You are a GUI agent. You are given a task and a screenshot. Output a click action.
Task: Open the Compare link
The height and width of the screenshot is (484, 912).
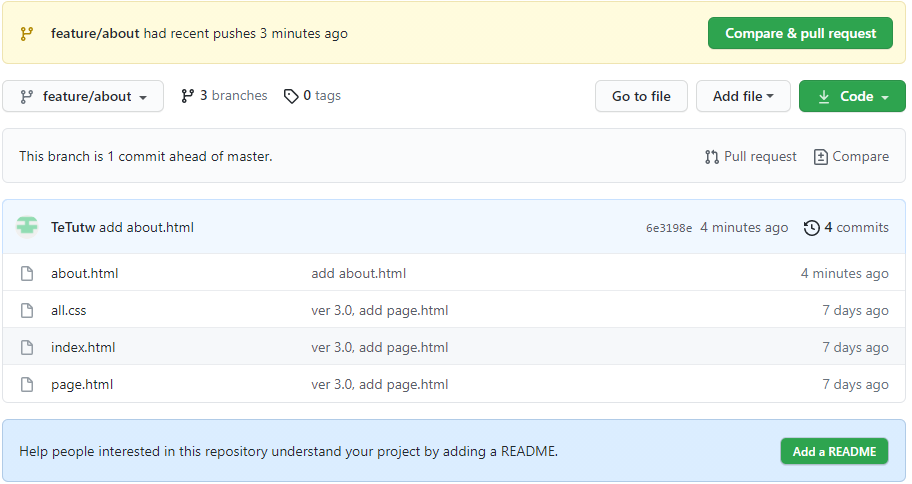pyautogui.click(x=851, y=156)
